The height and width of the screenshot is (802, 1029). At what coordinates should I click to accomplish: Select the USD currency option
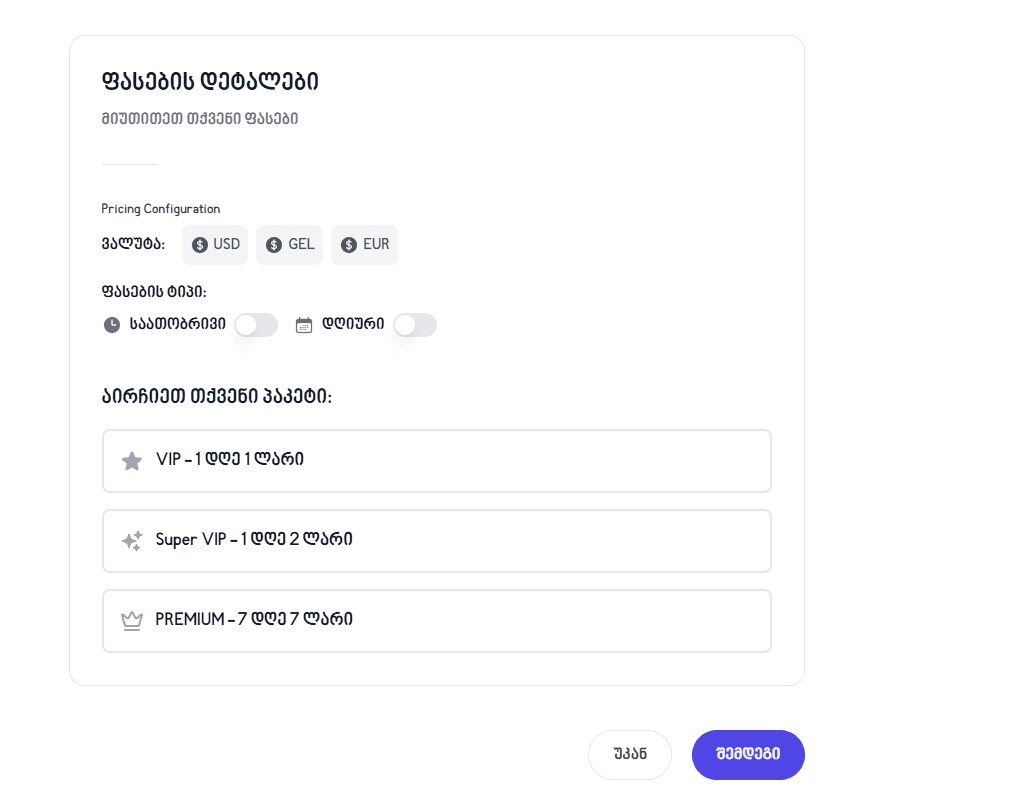[215, 244]
